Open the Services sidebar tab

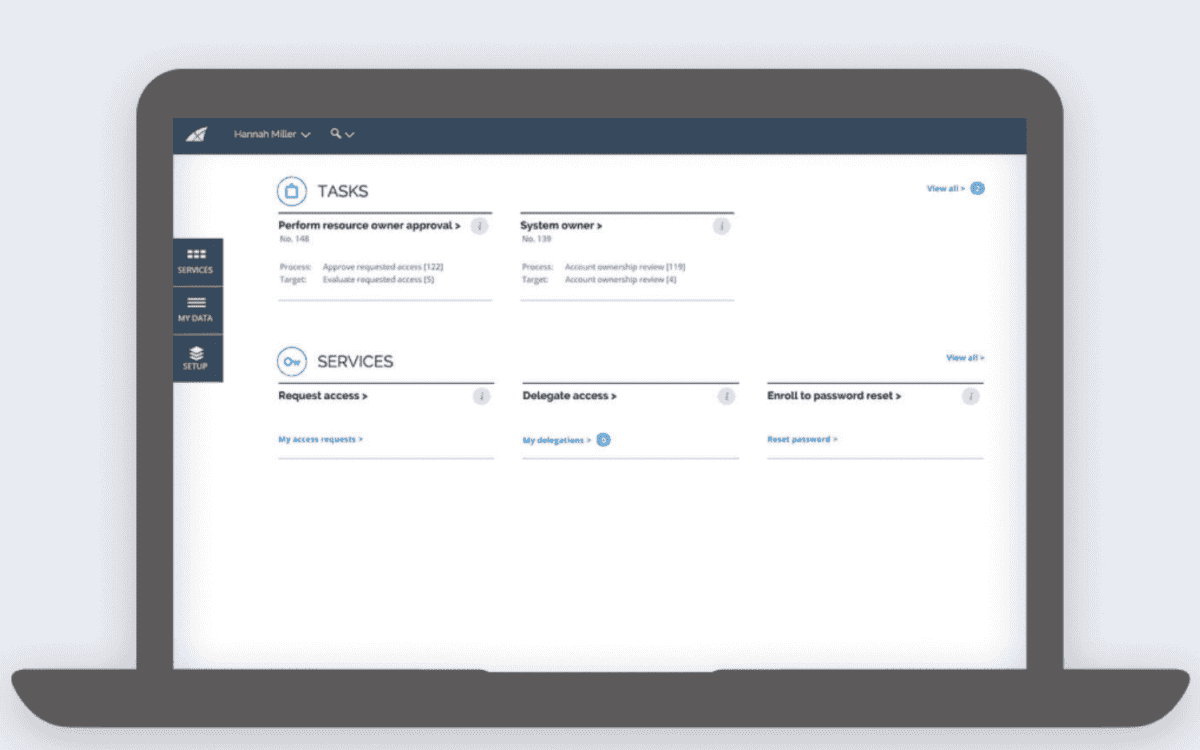pos(198,261)
